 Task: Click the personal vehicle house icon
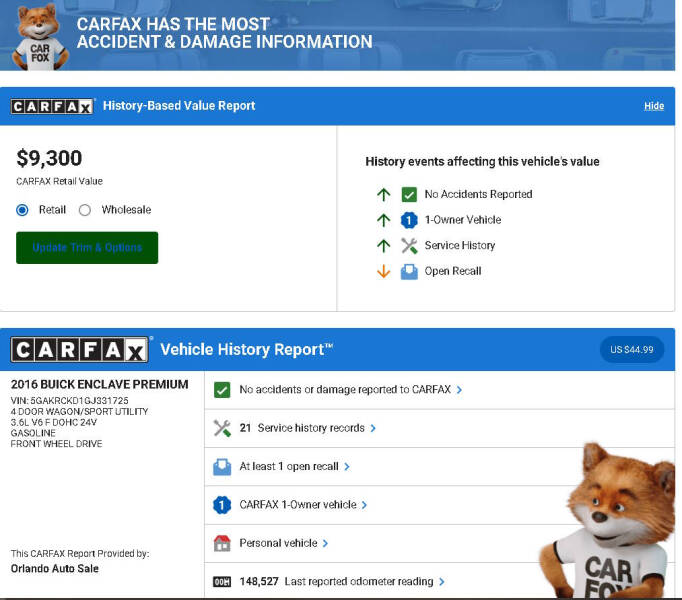coord(222,543)
